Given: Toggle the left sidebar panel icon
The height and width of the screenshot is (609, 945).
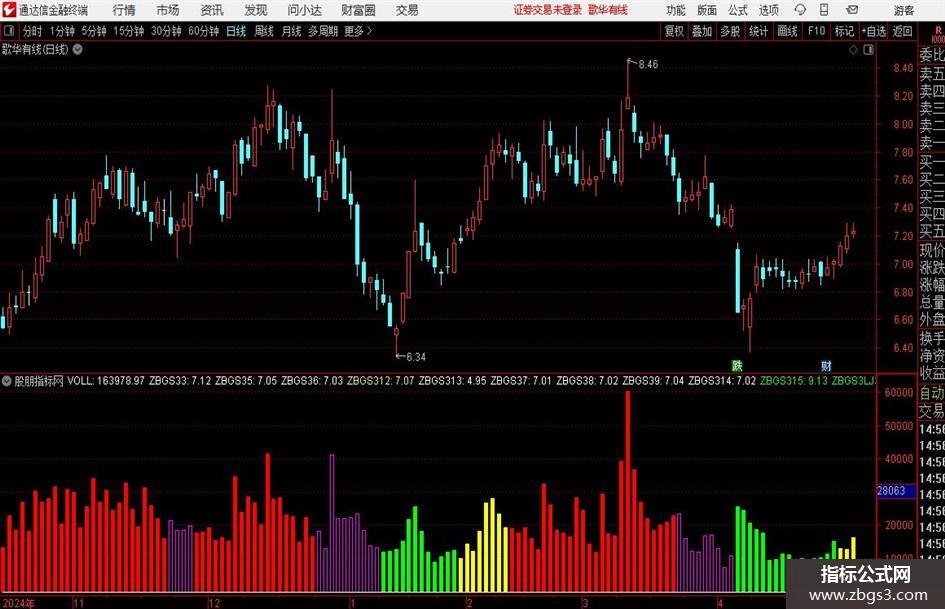Looking at the screenshot, I should pos(8,31).
